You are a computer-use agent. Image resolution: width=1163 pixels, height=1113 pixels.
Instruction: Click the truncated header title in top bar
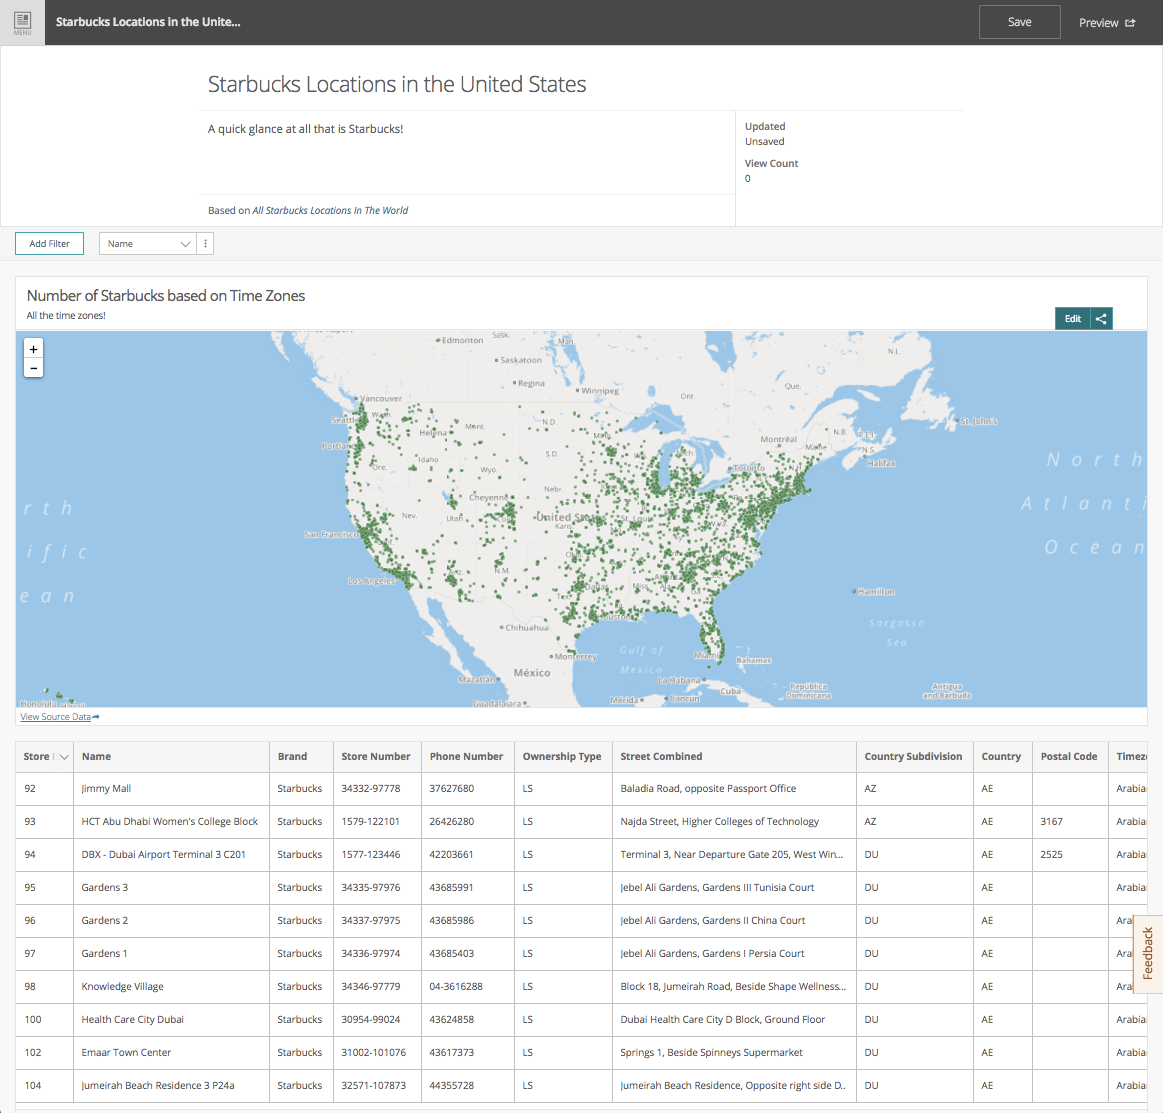(148, 22)
